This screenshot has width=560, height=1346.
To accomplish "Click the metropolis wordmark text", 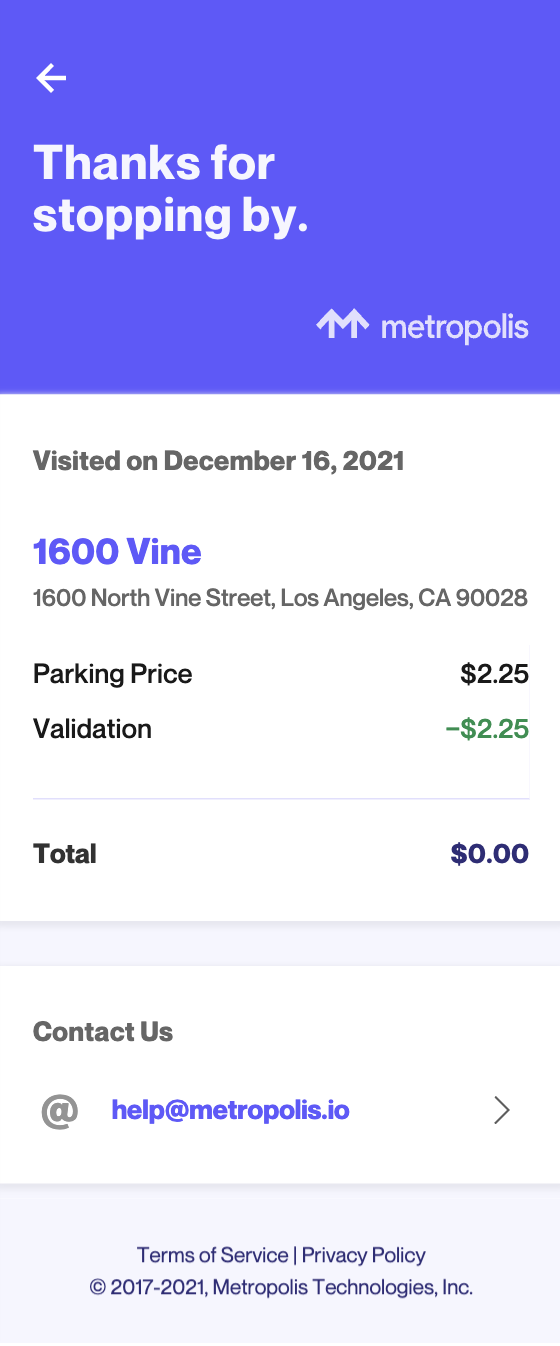I will pos(455,327).
